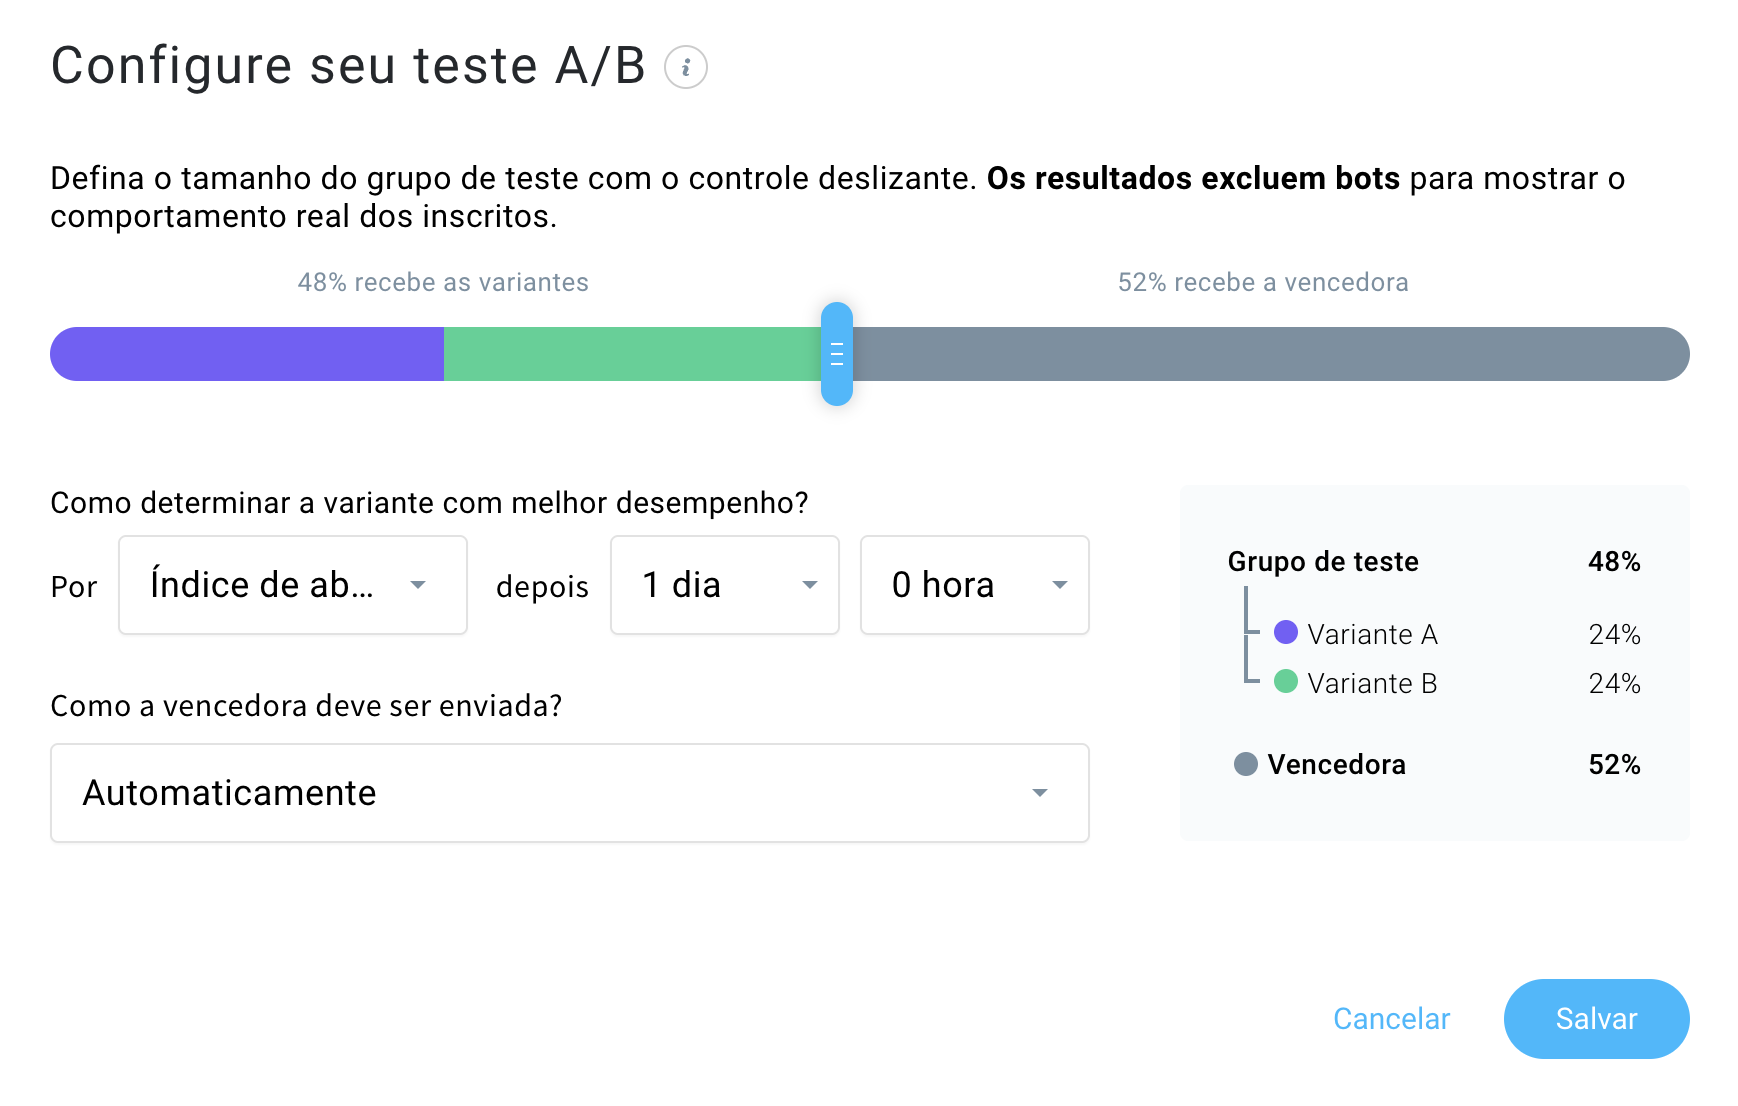This screenshot has width=1738, height=1106.
Task: Expand the Automaticamente send-method dropdown
Action: [569, 793]
